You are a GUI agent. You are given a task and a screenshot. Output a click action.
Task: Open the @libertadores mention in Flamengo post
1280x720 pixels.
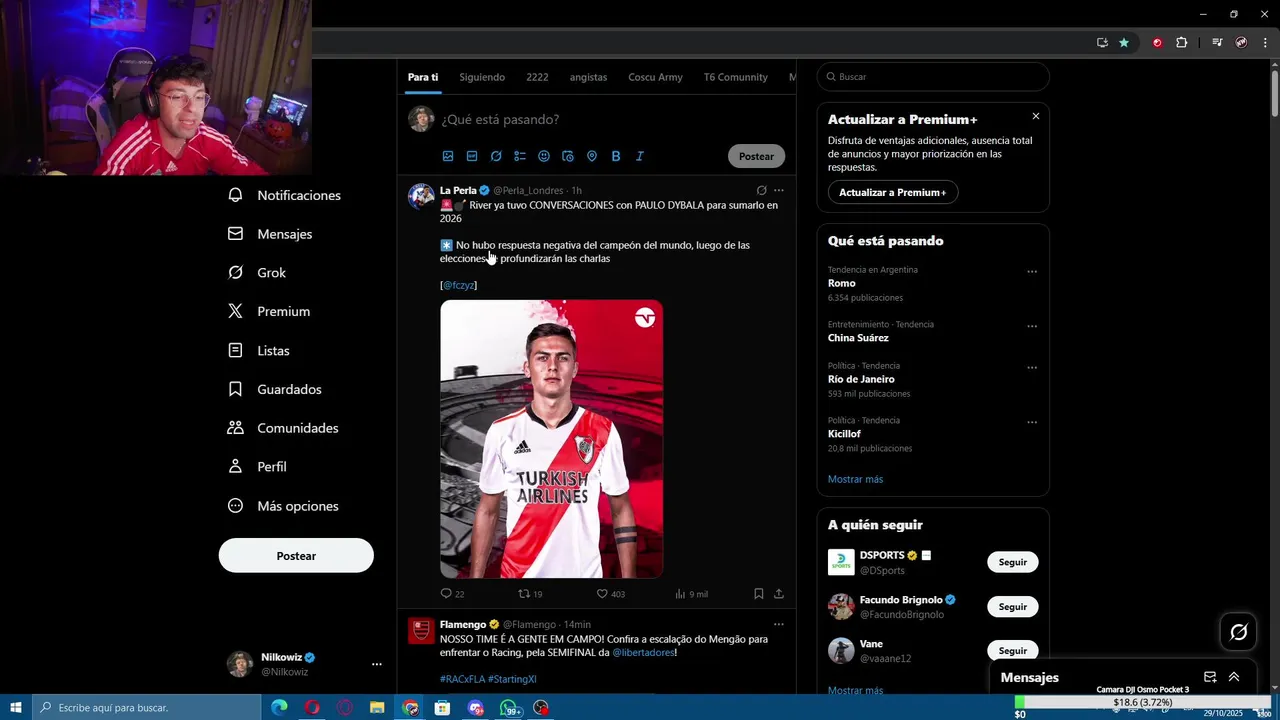tap(644, 652)
